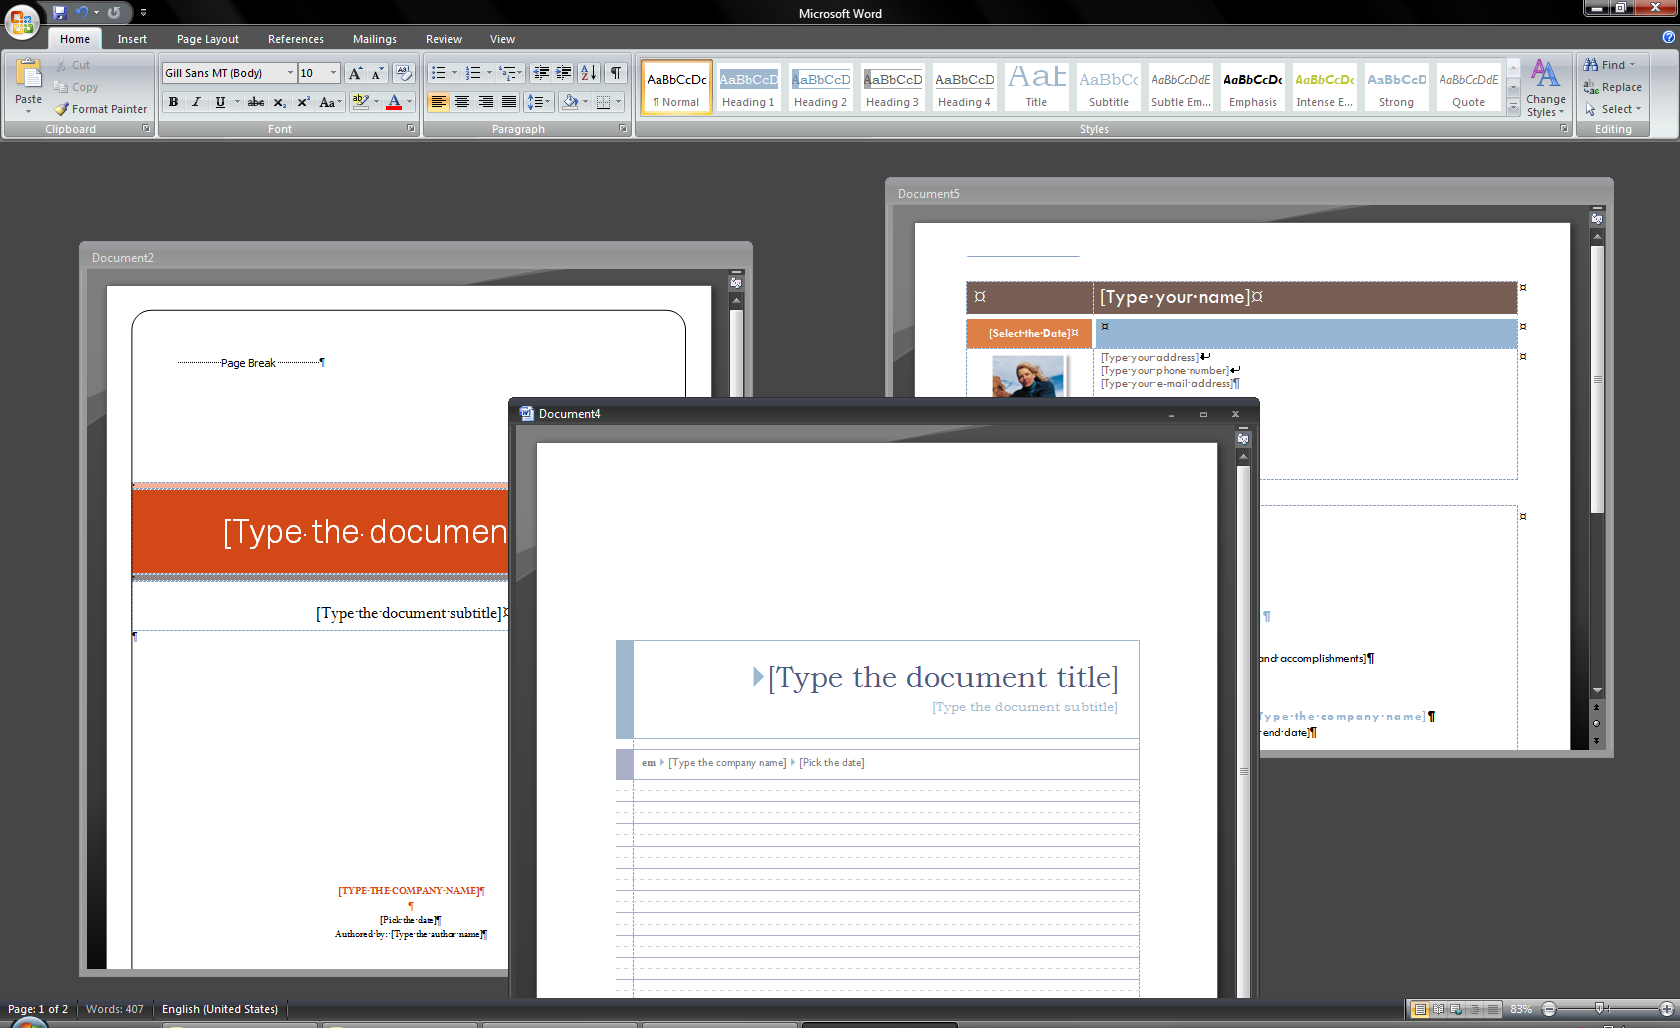Apply the Title style
Screen dimensions: 1680x1028
[1036, 87]
